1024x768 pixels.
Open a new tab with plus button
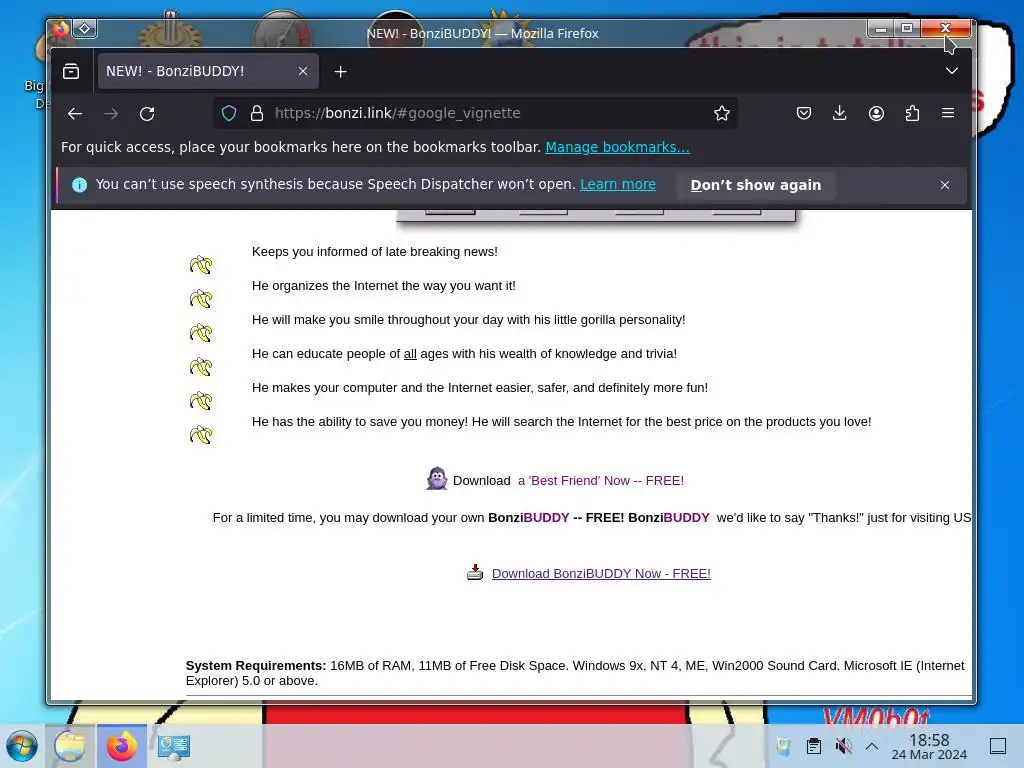[340, 71]
